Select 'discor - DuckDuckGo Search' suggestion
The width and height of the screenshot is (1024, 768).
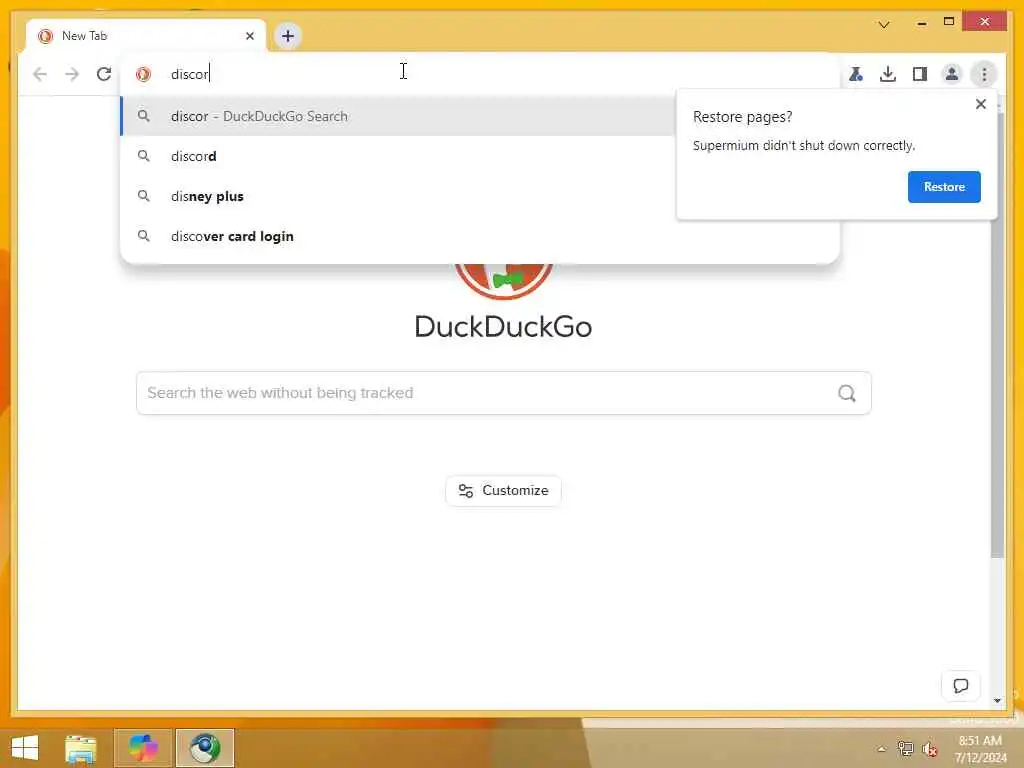pos(398,116)
